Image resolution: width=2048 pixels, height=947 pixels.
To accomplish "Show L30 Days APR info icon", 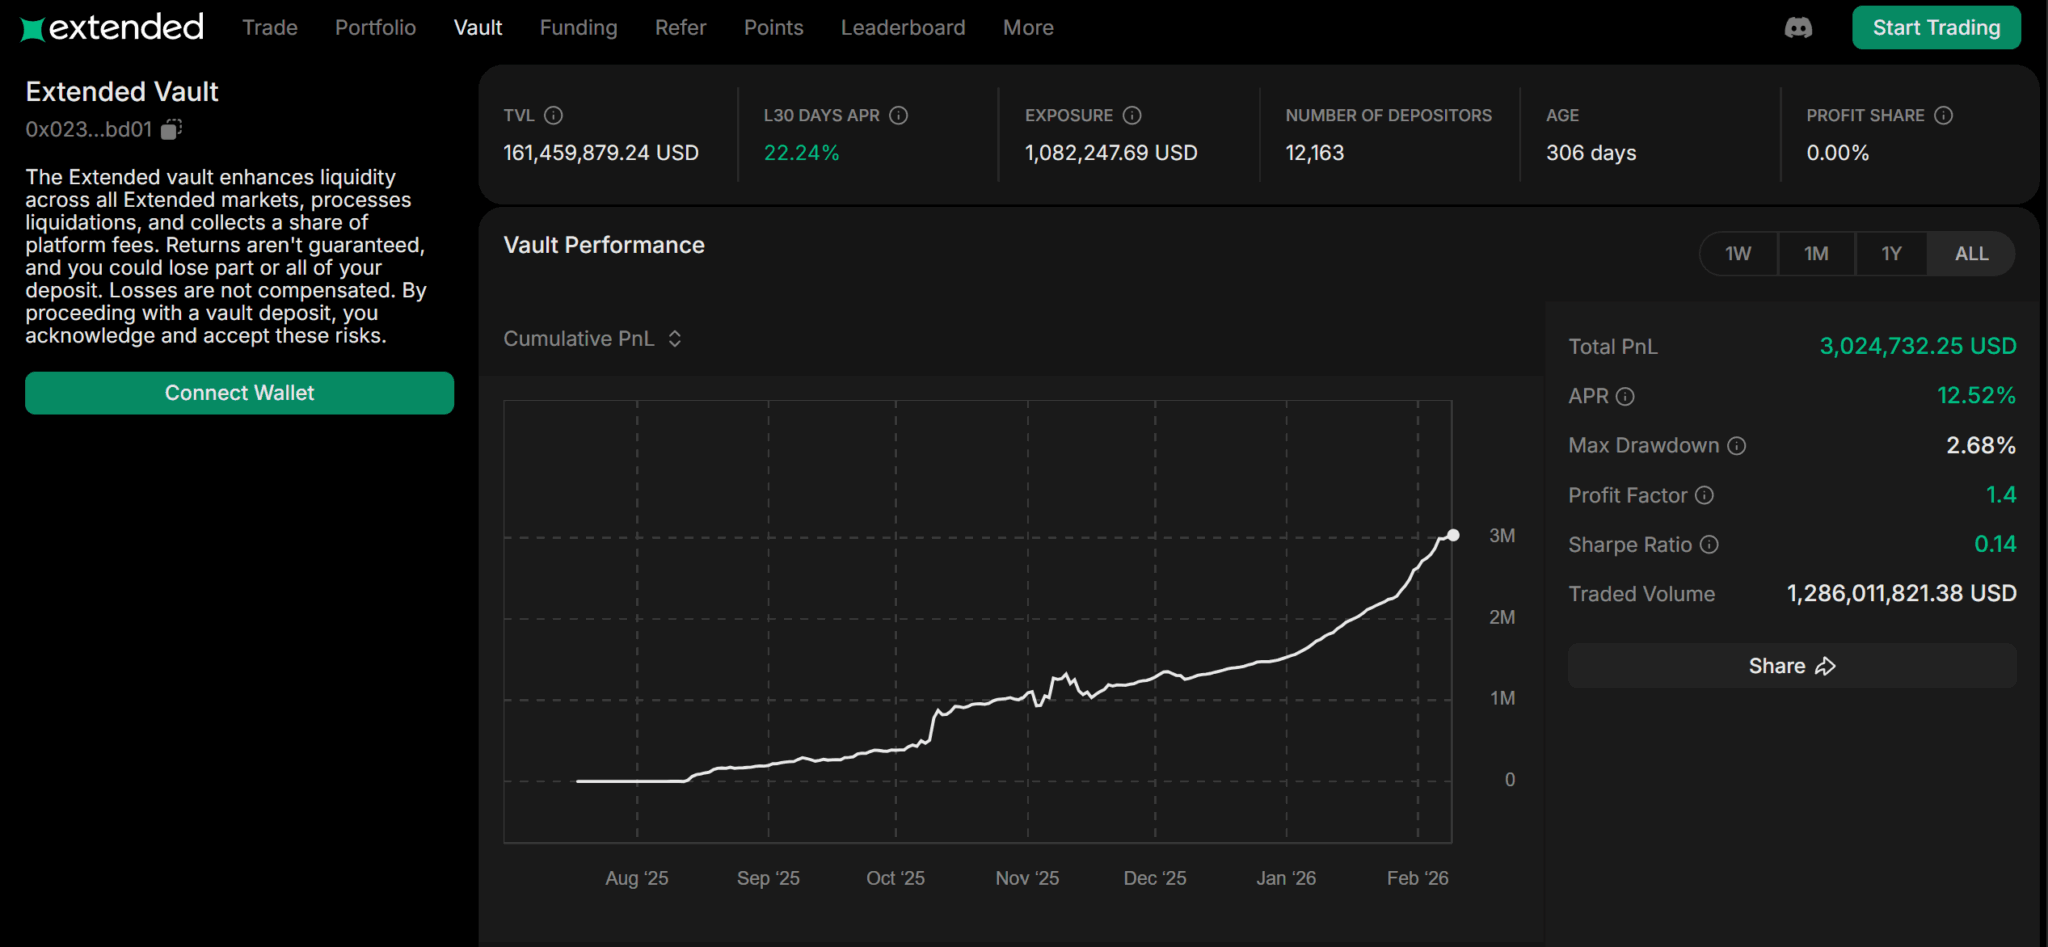I will [x=898, y=115].
